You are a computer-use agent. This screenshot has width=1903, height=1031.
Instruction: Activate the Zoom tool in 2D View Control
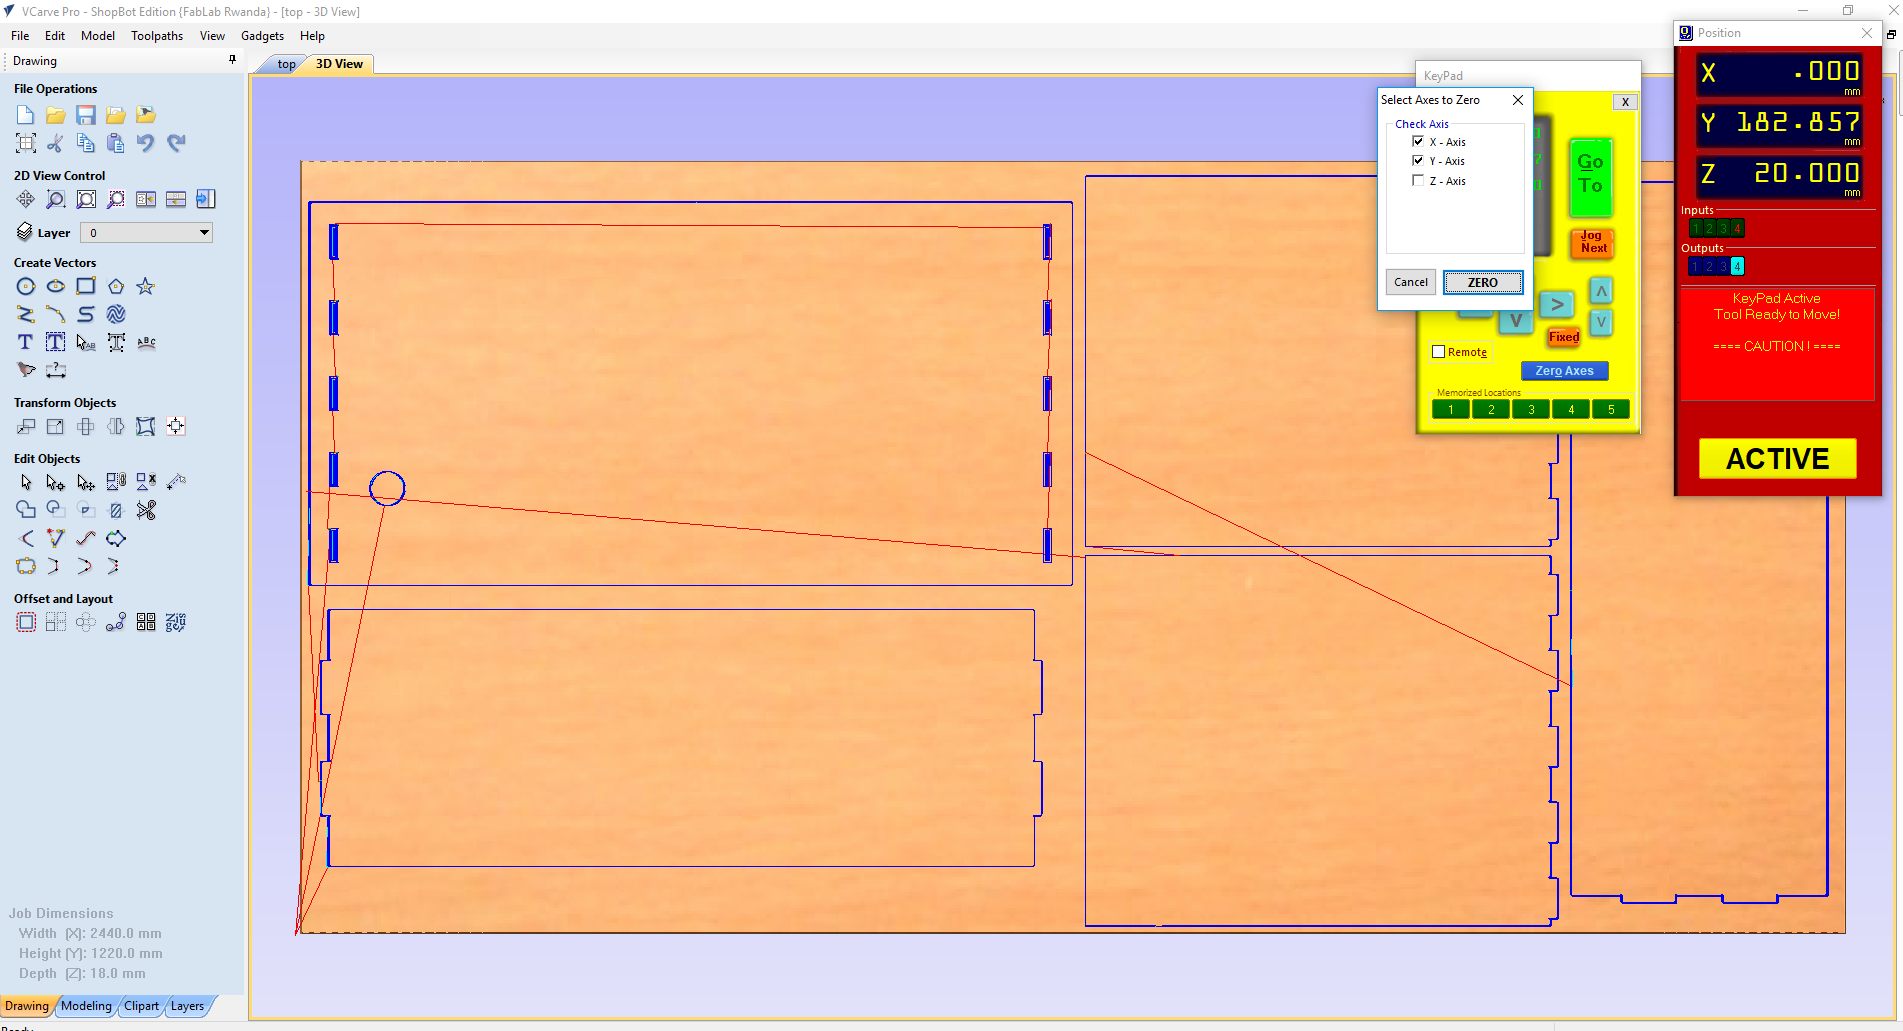click(55, 199)
